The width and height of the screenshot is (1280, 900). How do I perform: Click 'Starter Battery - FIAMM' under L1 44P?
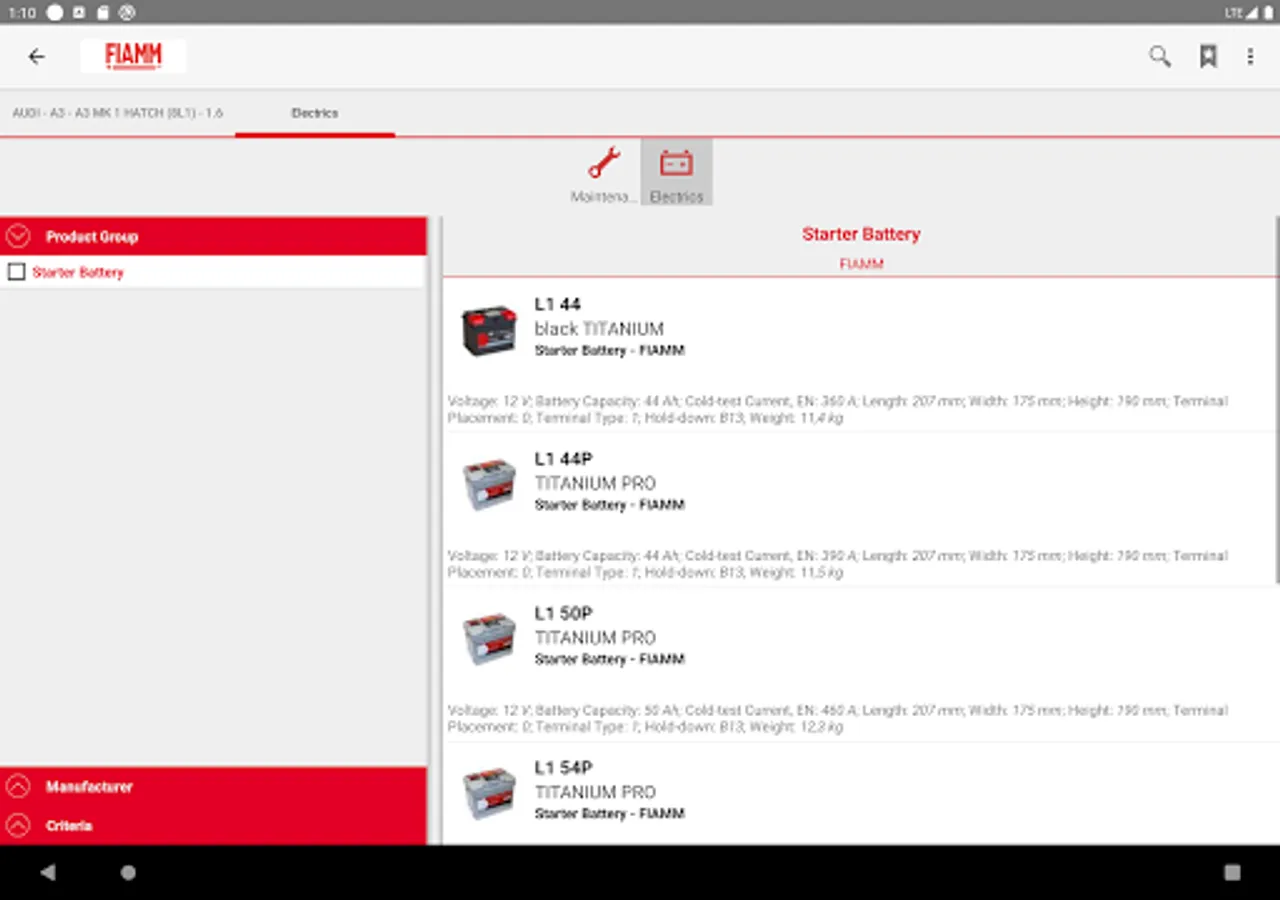click(609, 505)
